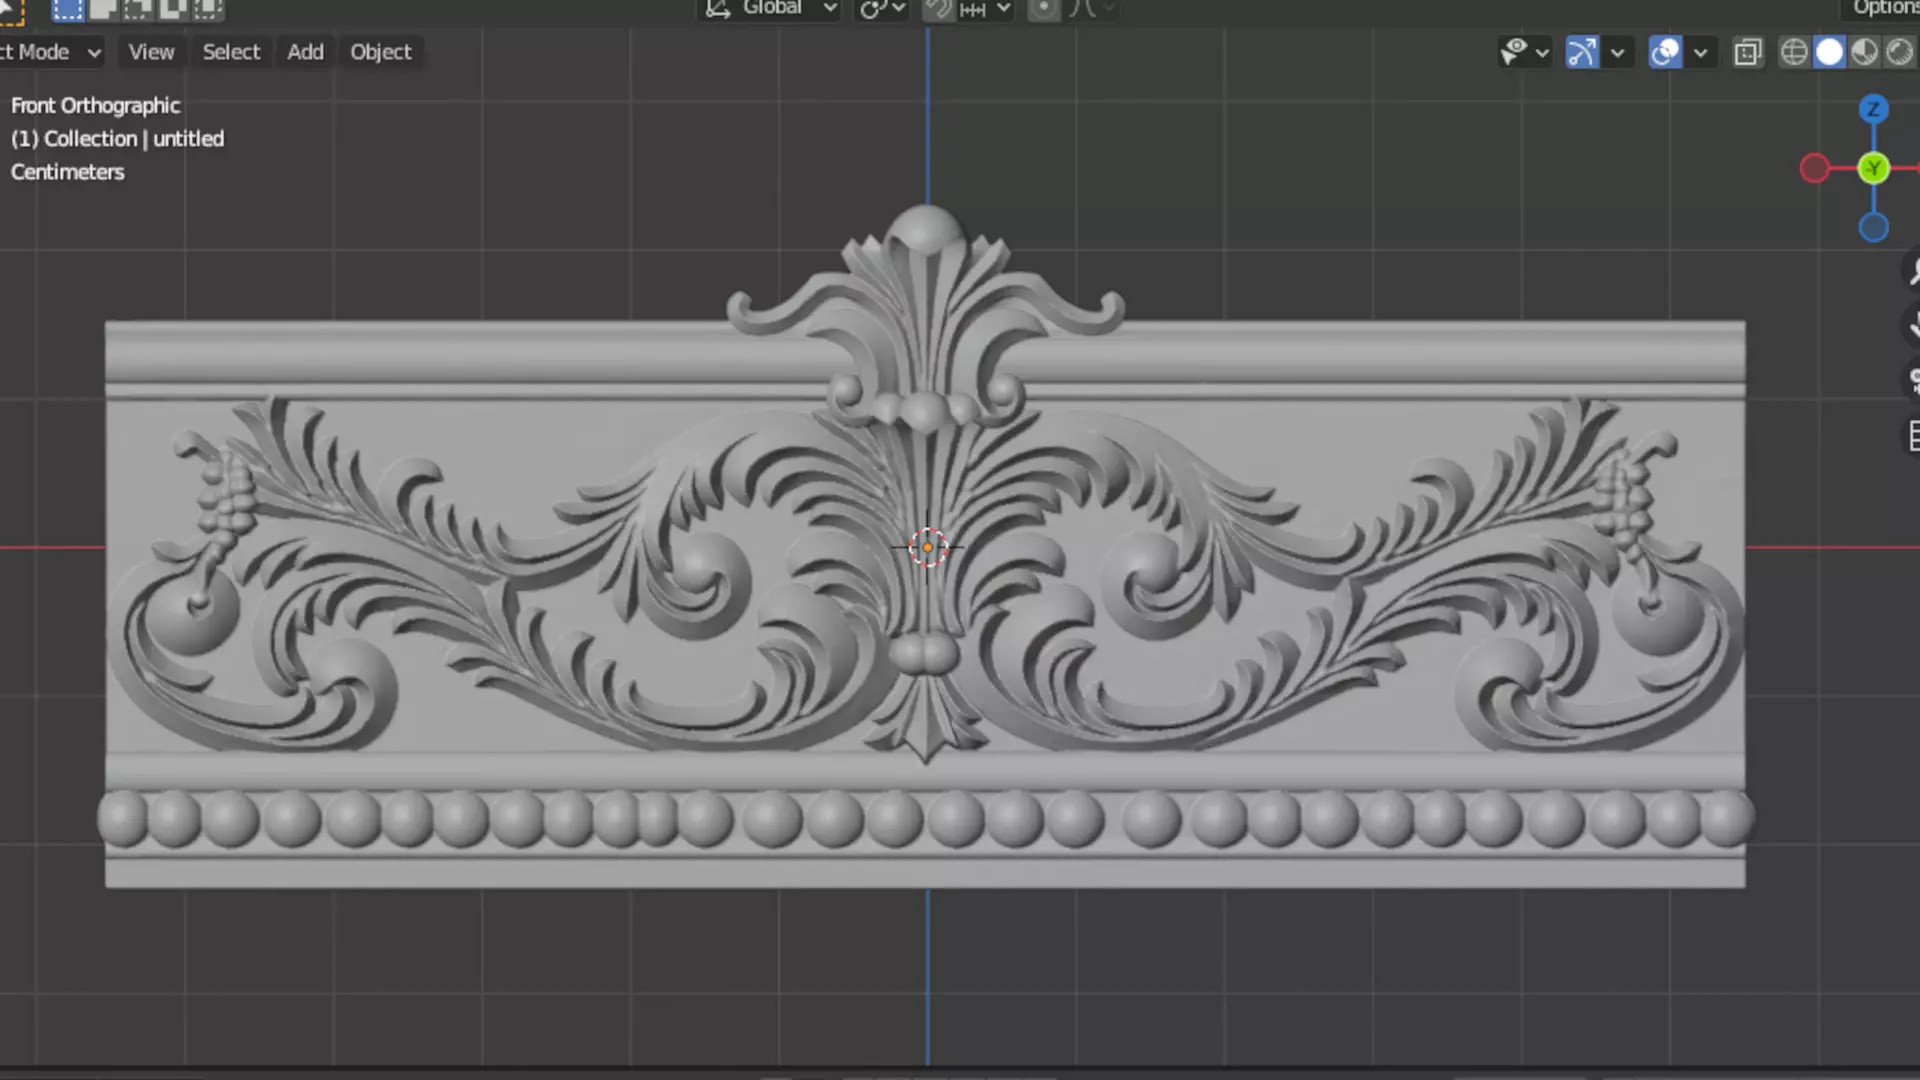Click the '(1) Collection | untitled' text
1920x1080 pixels.
click(x=117, y=138)
